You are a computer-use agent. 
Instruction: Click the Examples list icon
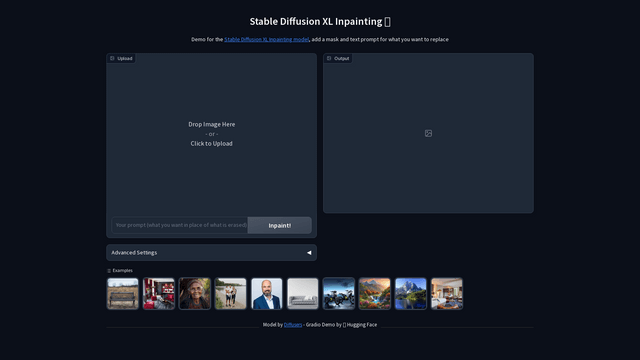click(109, 271)
